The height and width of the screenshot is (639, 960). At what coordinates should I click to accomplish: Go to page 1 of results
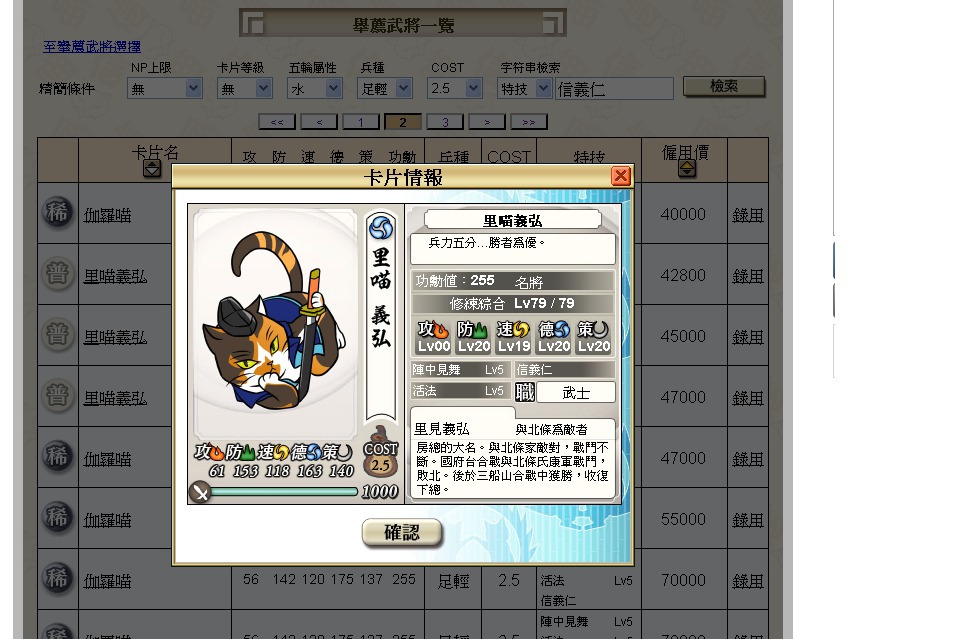[x=361, y=122]
